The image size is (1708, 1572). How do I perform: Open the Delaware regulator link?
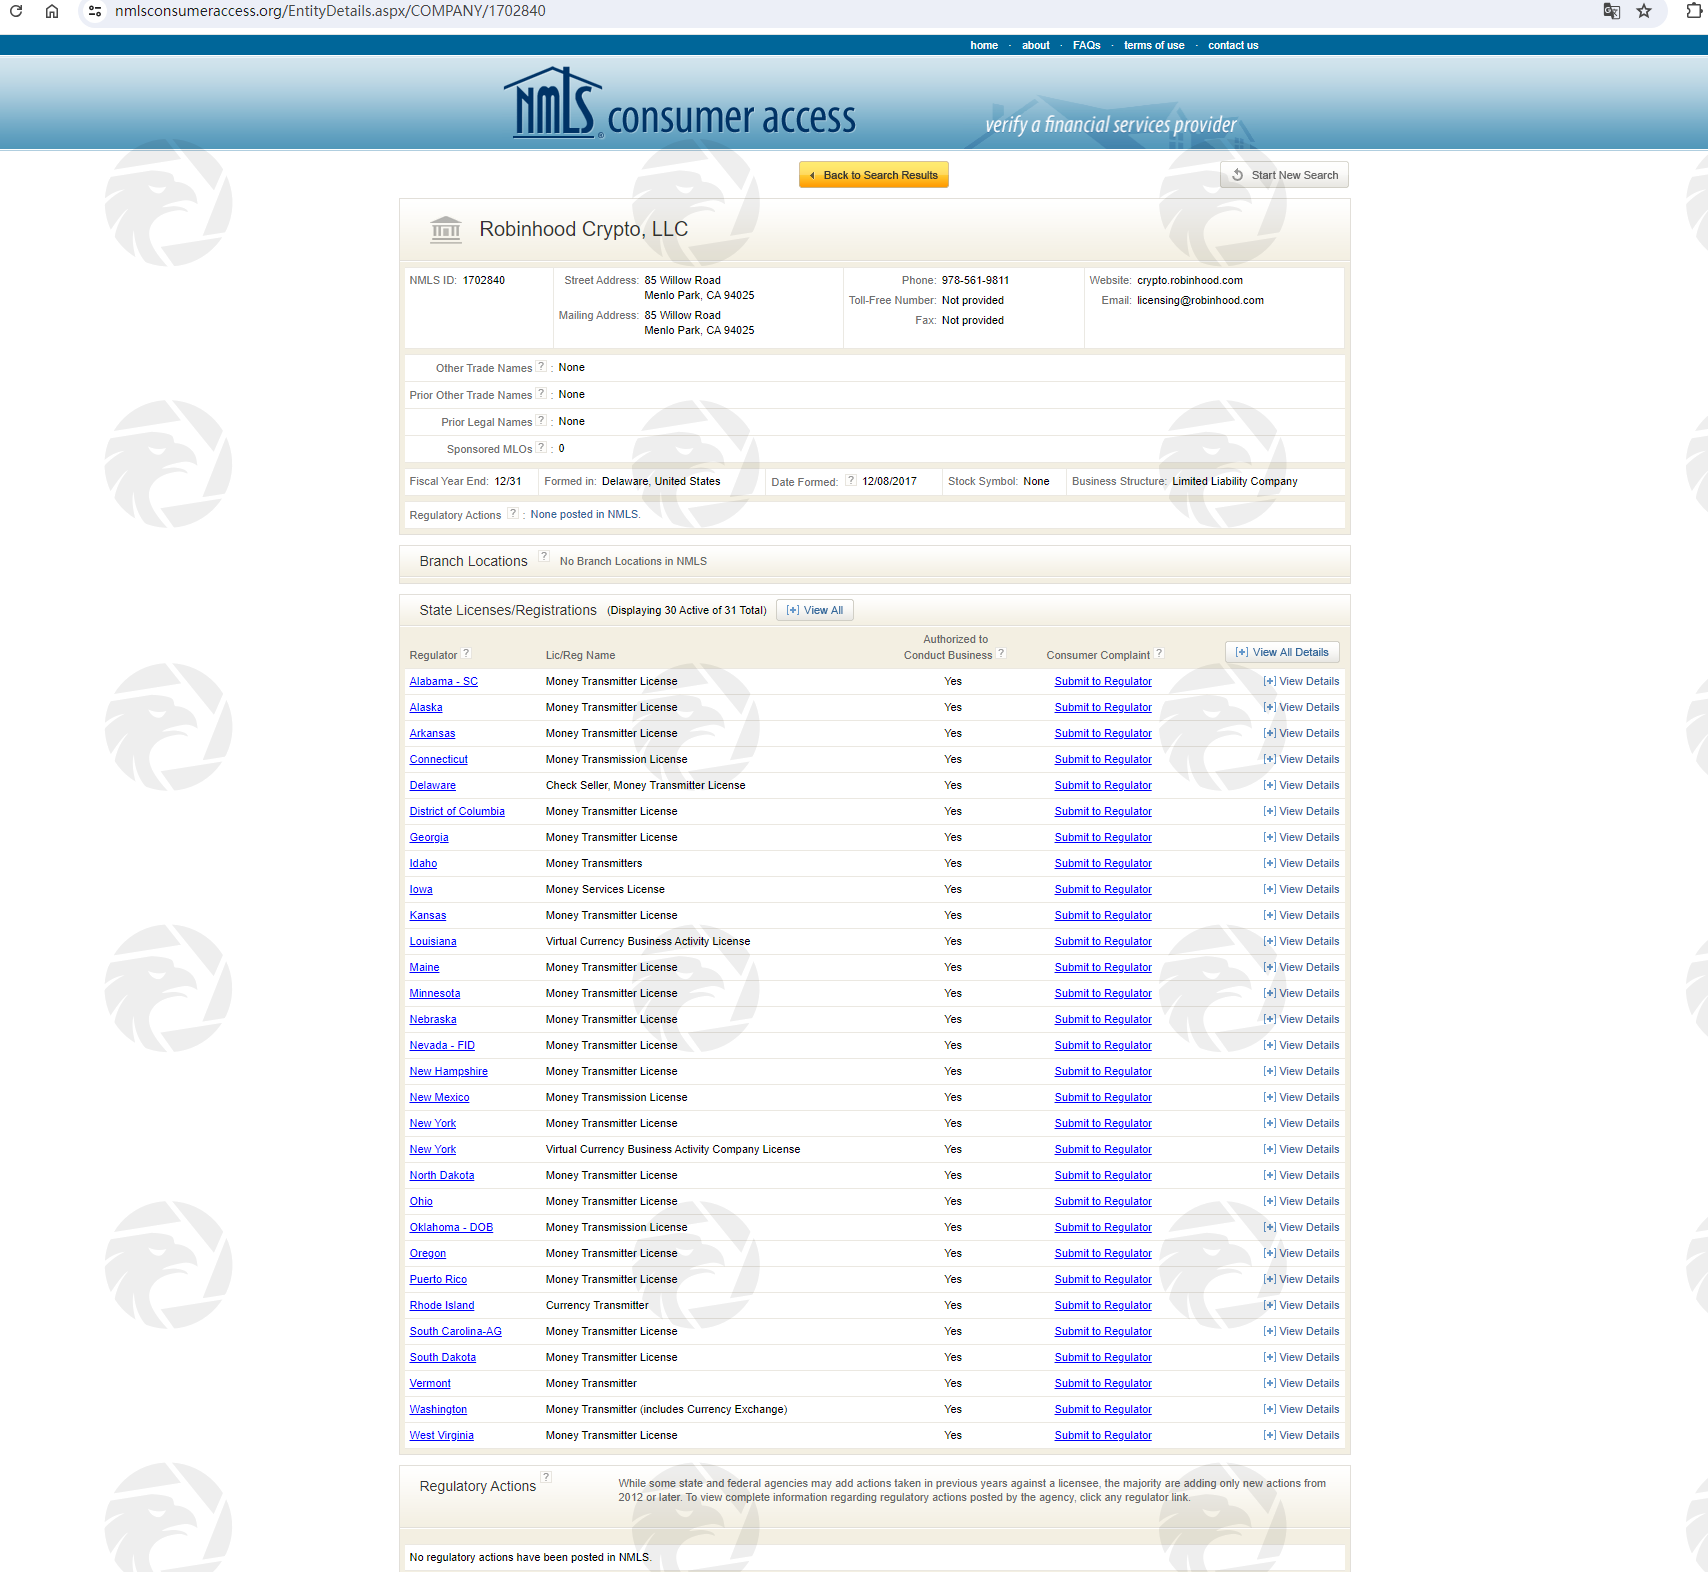[432, 785]
